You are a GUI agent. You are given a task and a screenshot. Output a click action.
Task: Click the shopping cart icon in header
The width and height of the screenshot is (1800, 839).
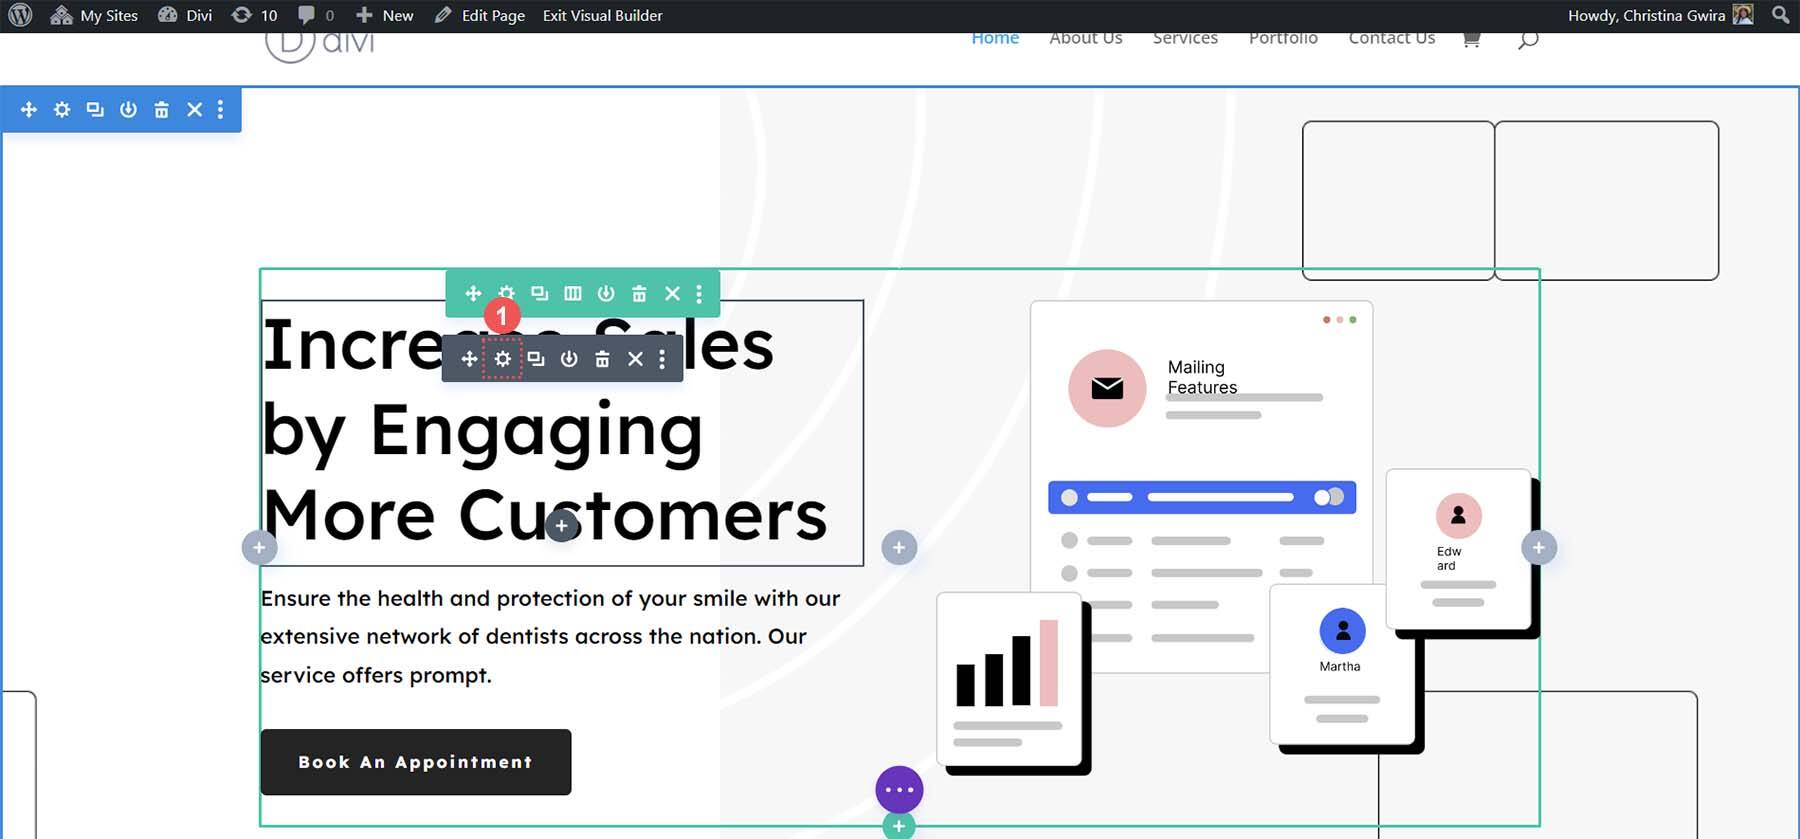[1471, 39]
